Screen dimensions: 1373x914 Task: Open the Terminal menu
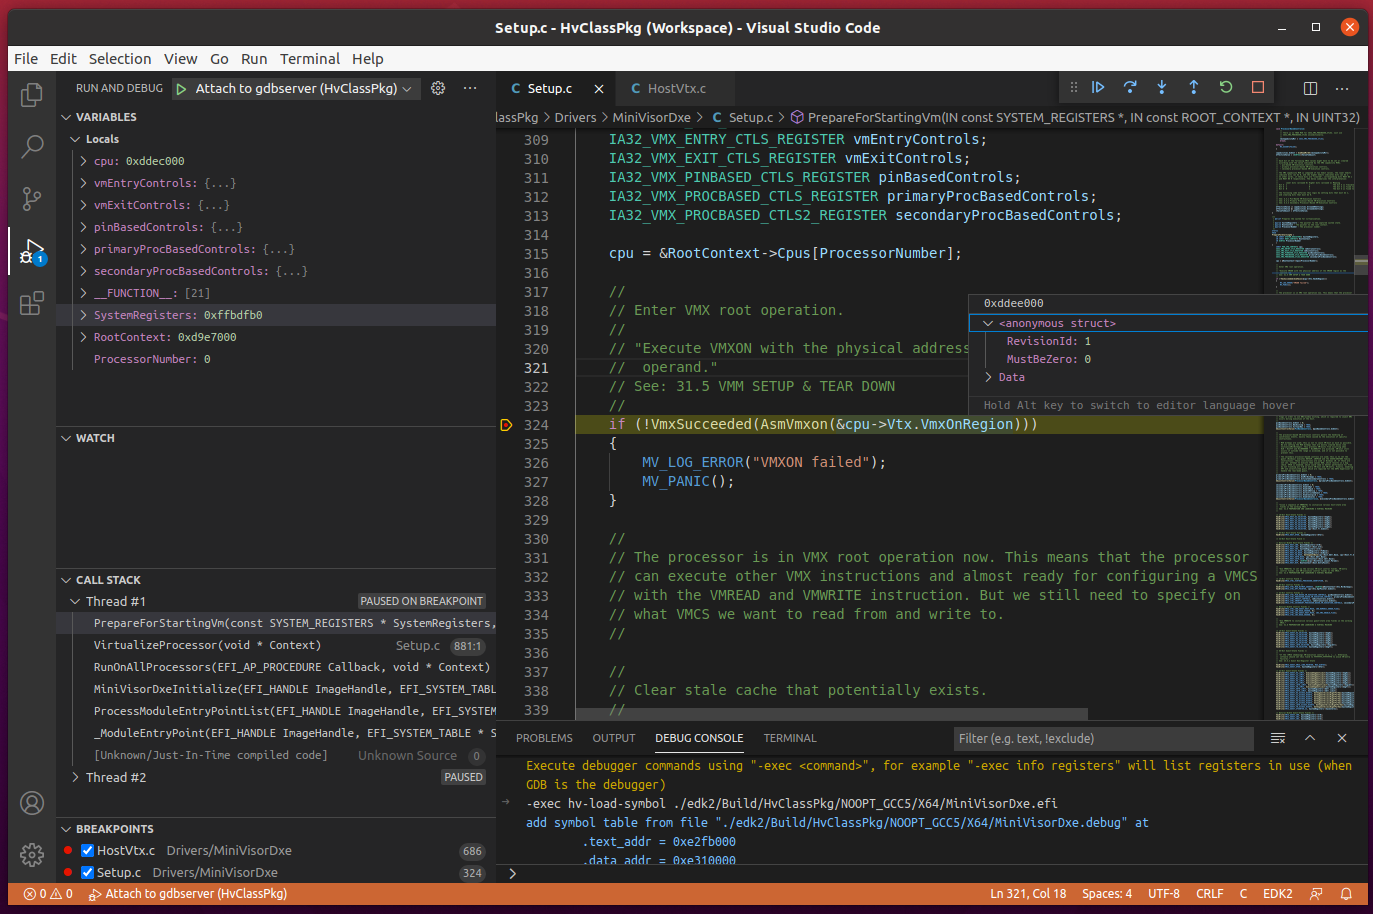[x=309, y=59]
